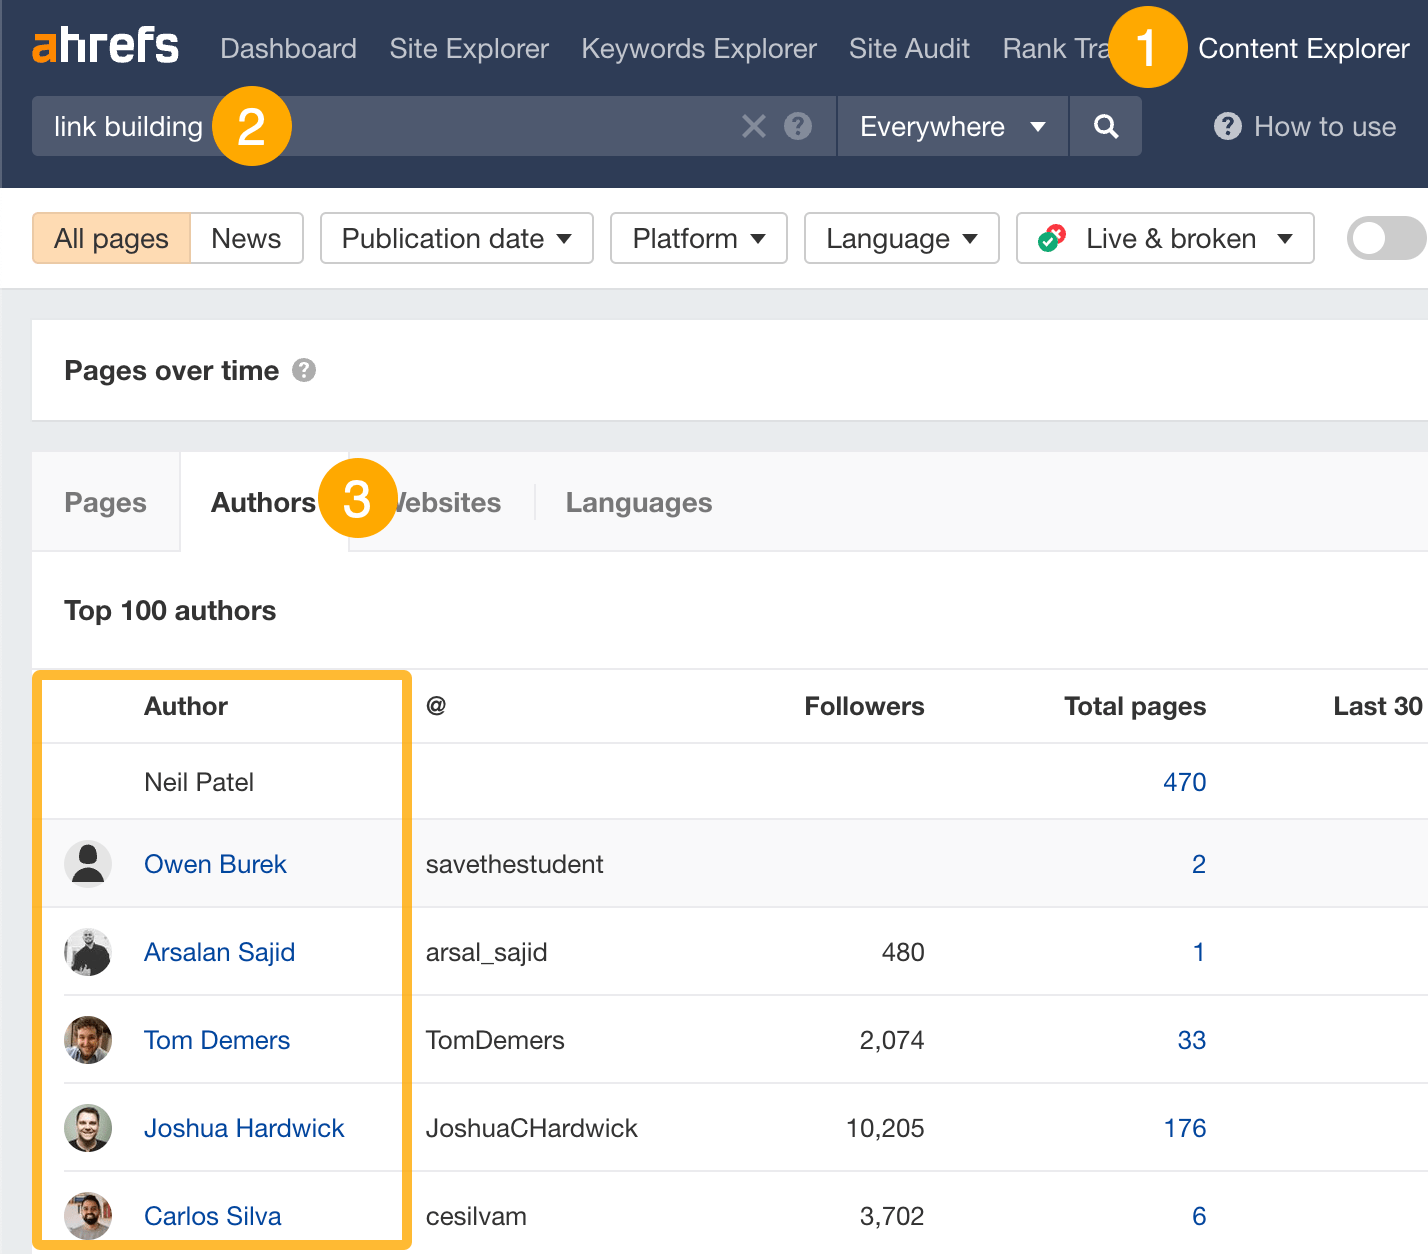Click Tom Demers' profile photo
1428x1254 pixels.
(88, 1040)
